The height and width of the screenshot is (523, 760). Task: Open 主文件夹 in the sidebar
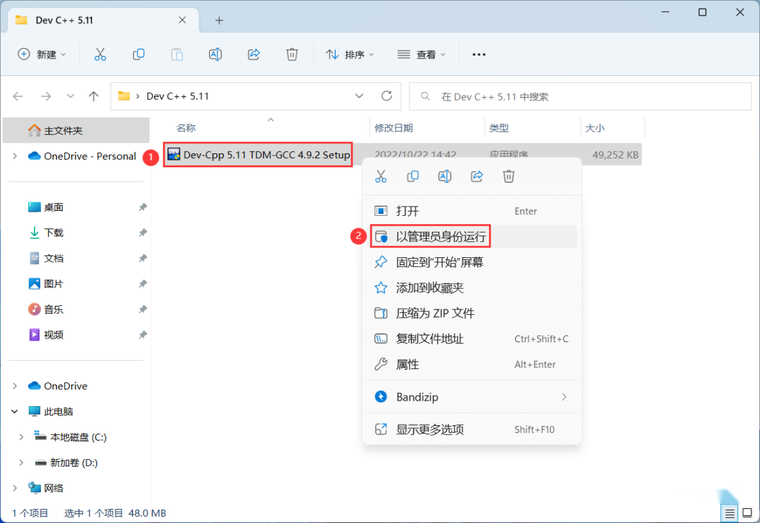tap(76, 130)
